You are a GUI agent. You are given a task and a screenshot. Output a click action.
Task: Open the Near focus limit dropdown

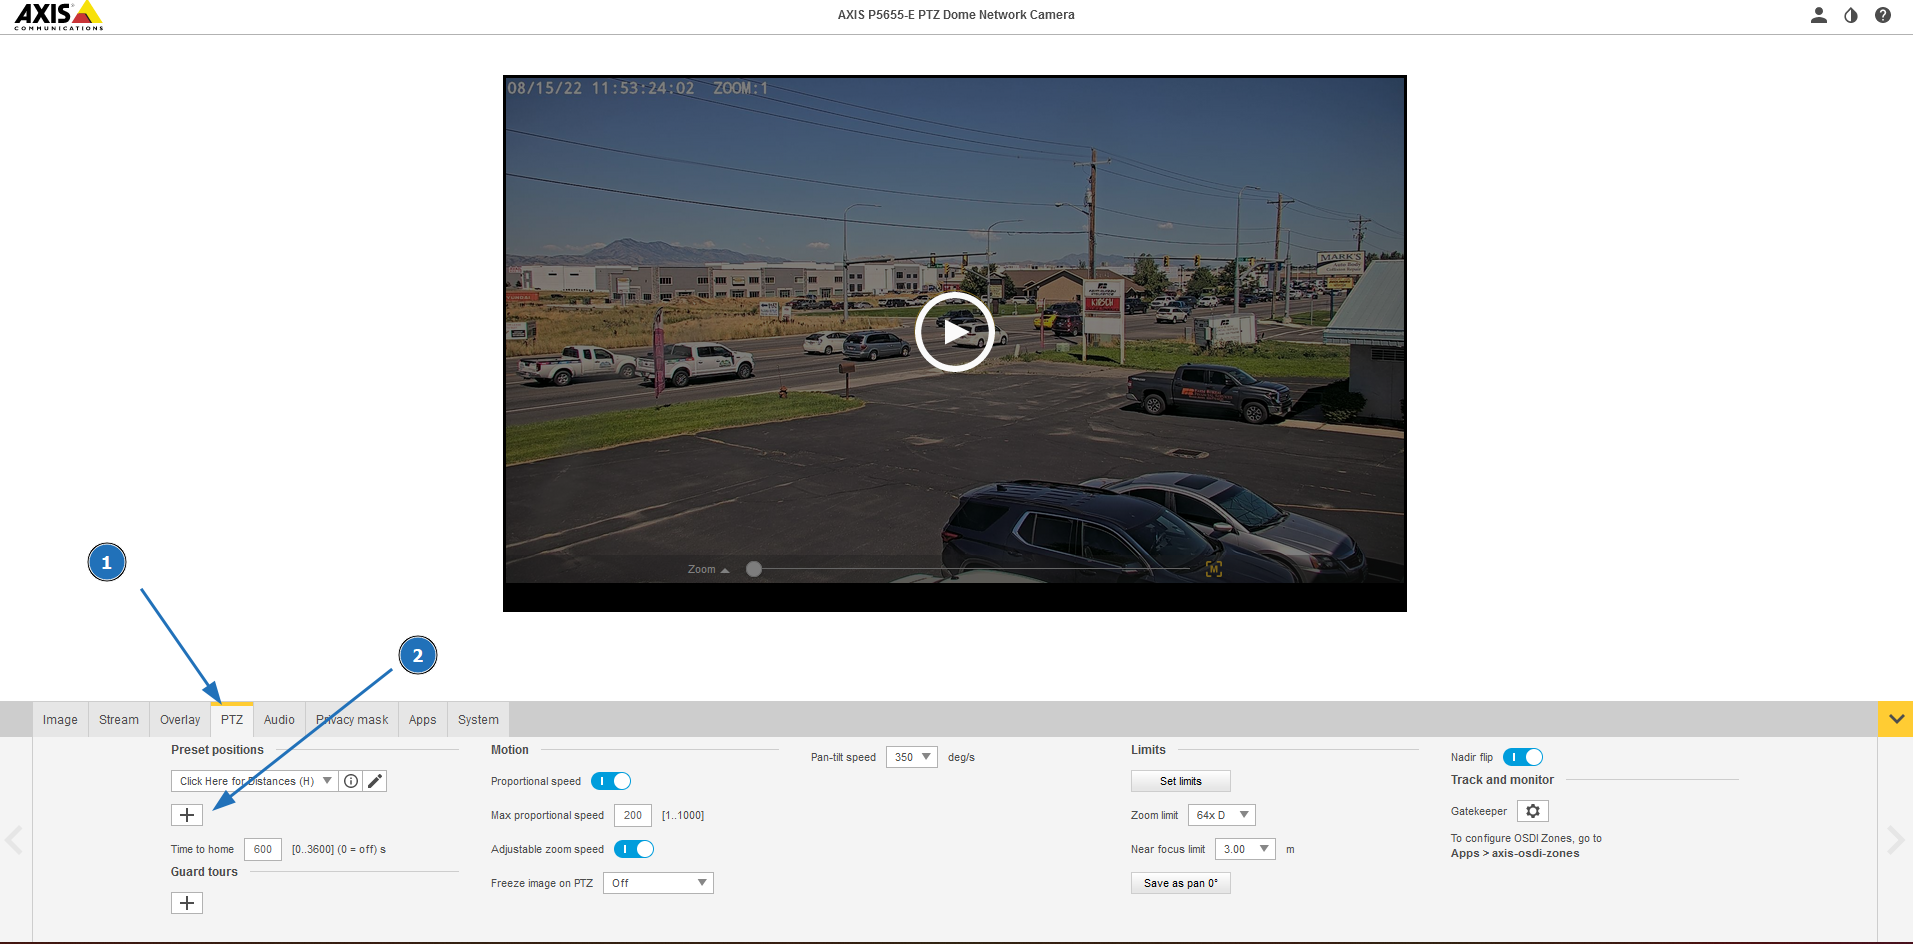pos(1245,849)
